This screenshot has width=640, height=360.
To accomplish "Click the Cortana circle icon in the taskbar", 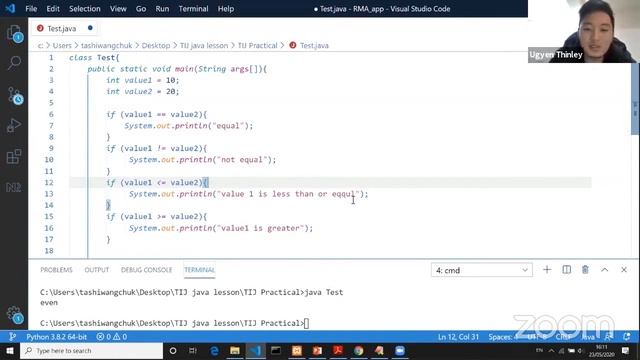I will (173, 351).
